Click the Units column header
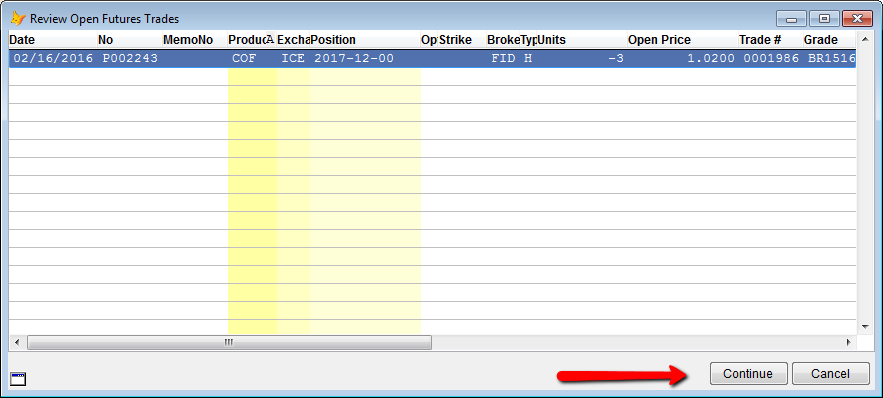Screen dimensions: 883x398 [x=582, y=40]
